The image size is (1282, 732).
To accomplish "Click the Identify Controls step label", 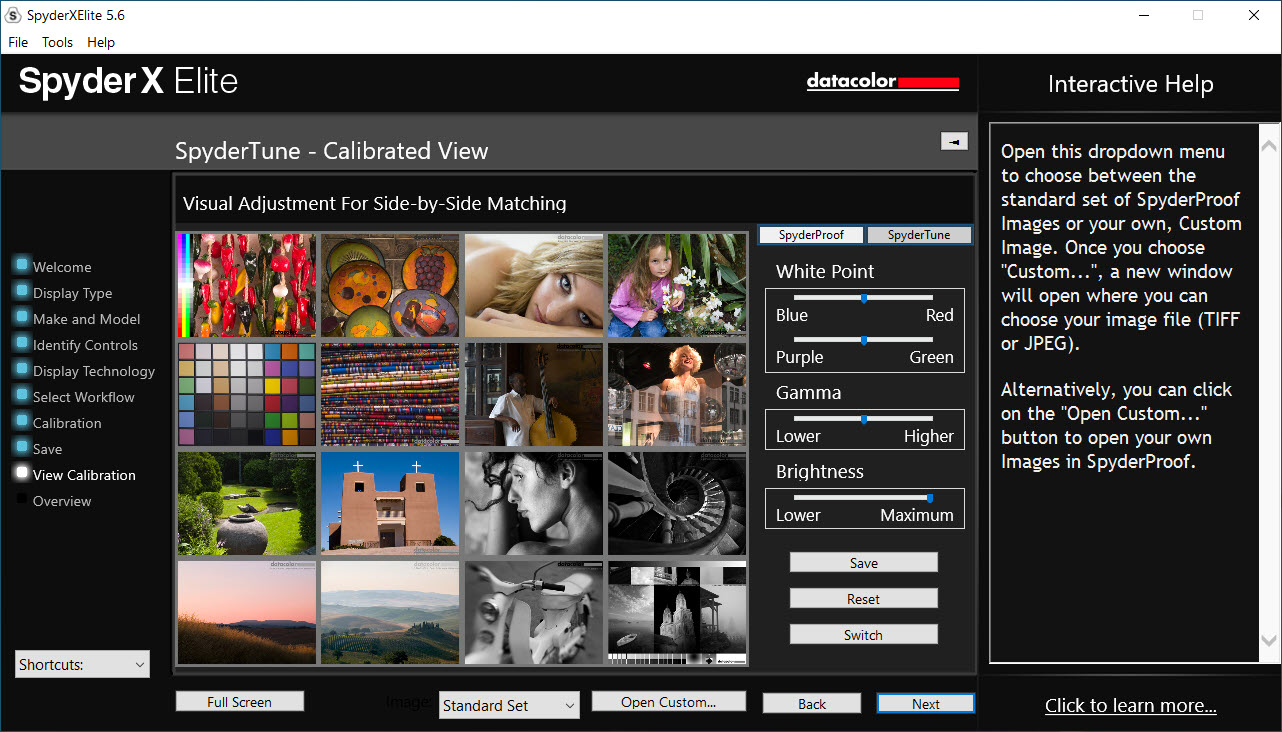I will pos(85,345).
